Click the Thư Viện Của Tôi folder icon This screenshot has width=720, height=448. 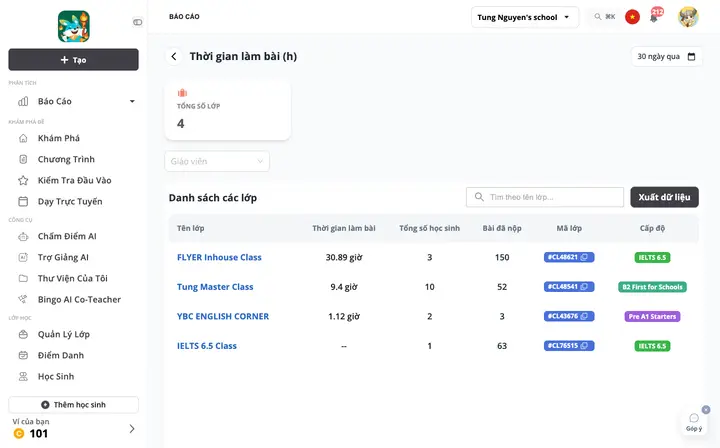click(23, 278)
